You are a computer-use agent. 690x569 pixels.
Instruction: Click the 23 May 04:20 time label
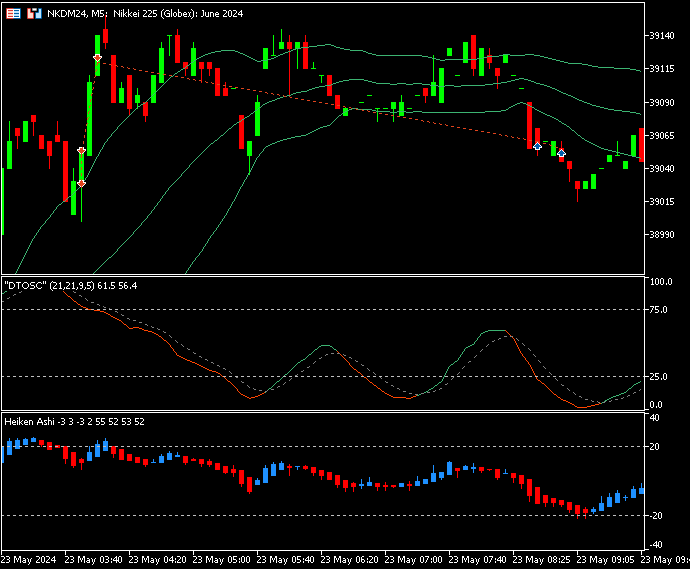158,560
